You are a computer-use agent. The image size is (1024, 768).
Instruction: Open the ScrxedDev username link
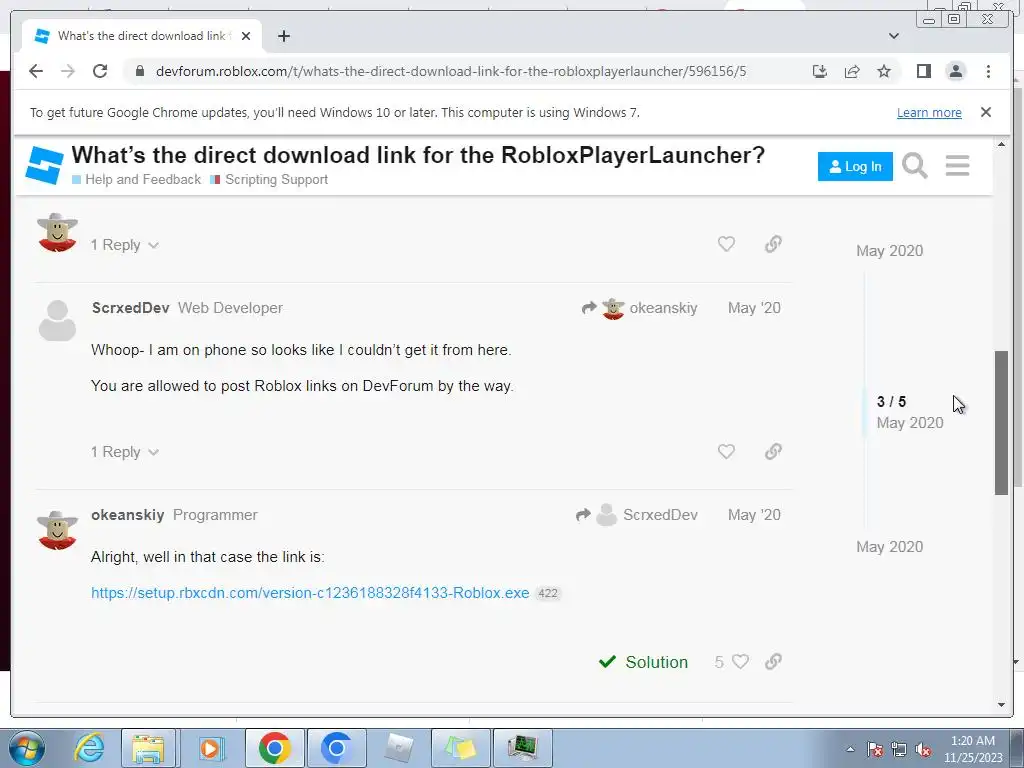click(x=131, y=308)
